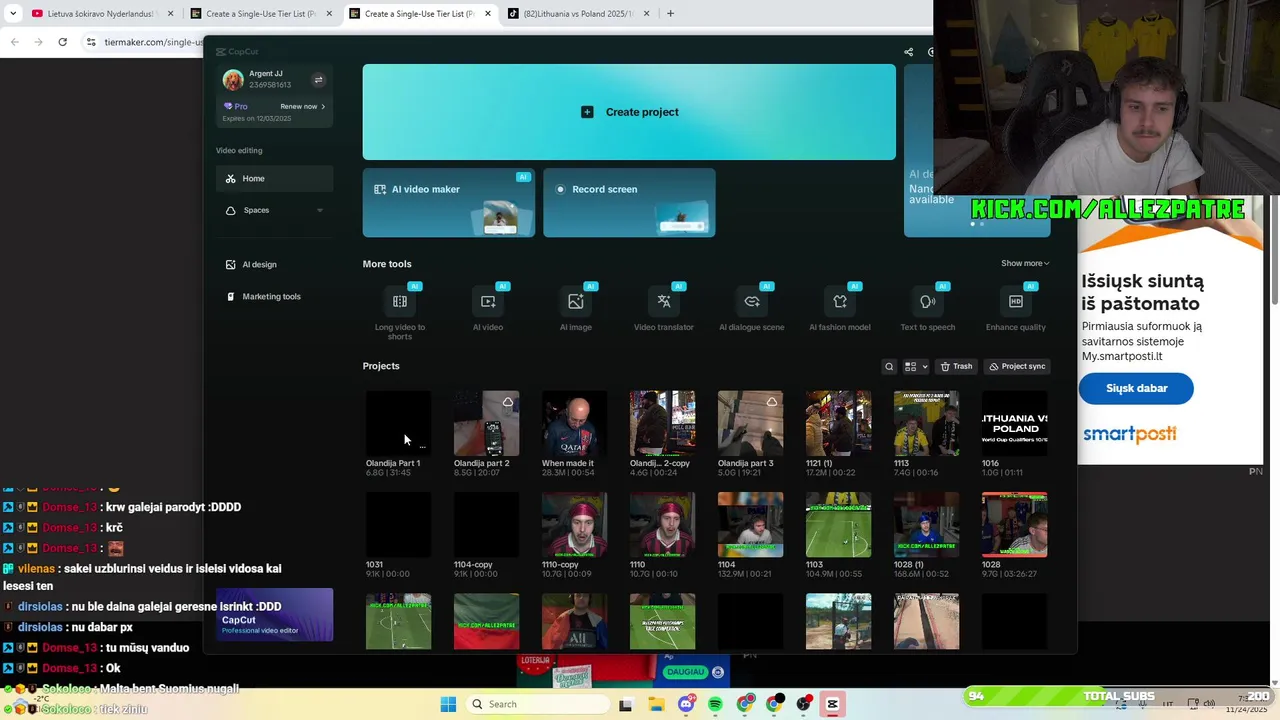This screenshot has height=720, width=1280.
Task: Open the Video translator tool
Action: (x=664, y=308)
